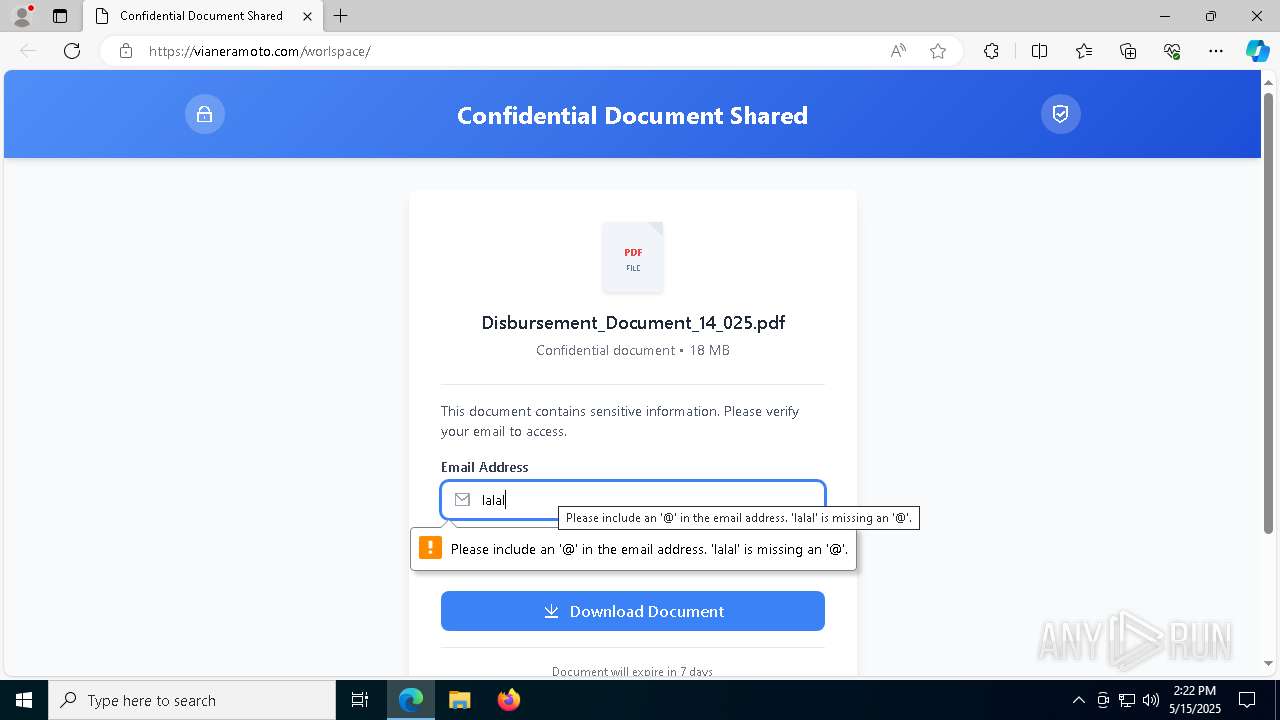
Task: Open the tab actions menu icon
Action: coord(60,16)
